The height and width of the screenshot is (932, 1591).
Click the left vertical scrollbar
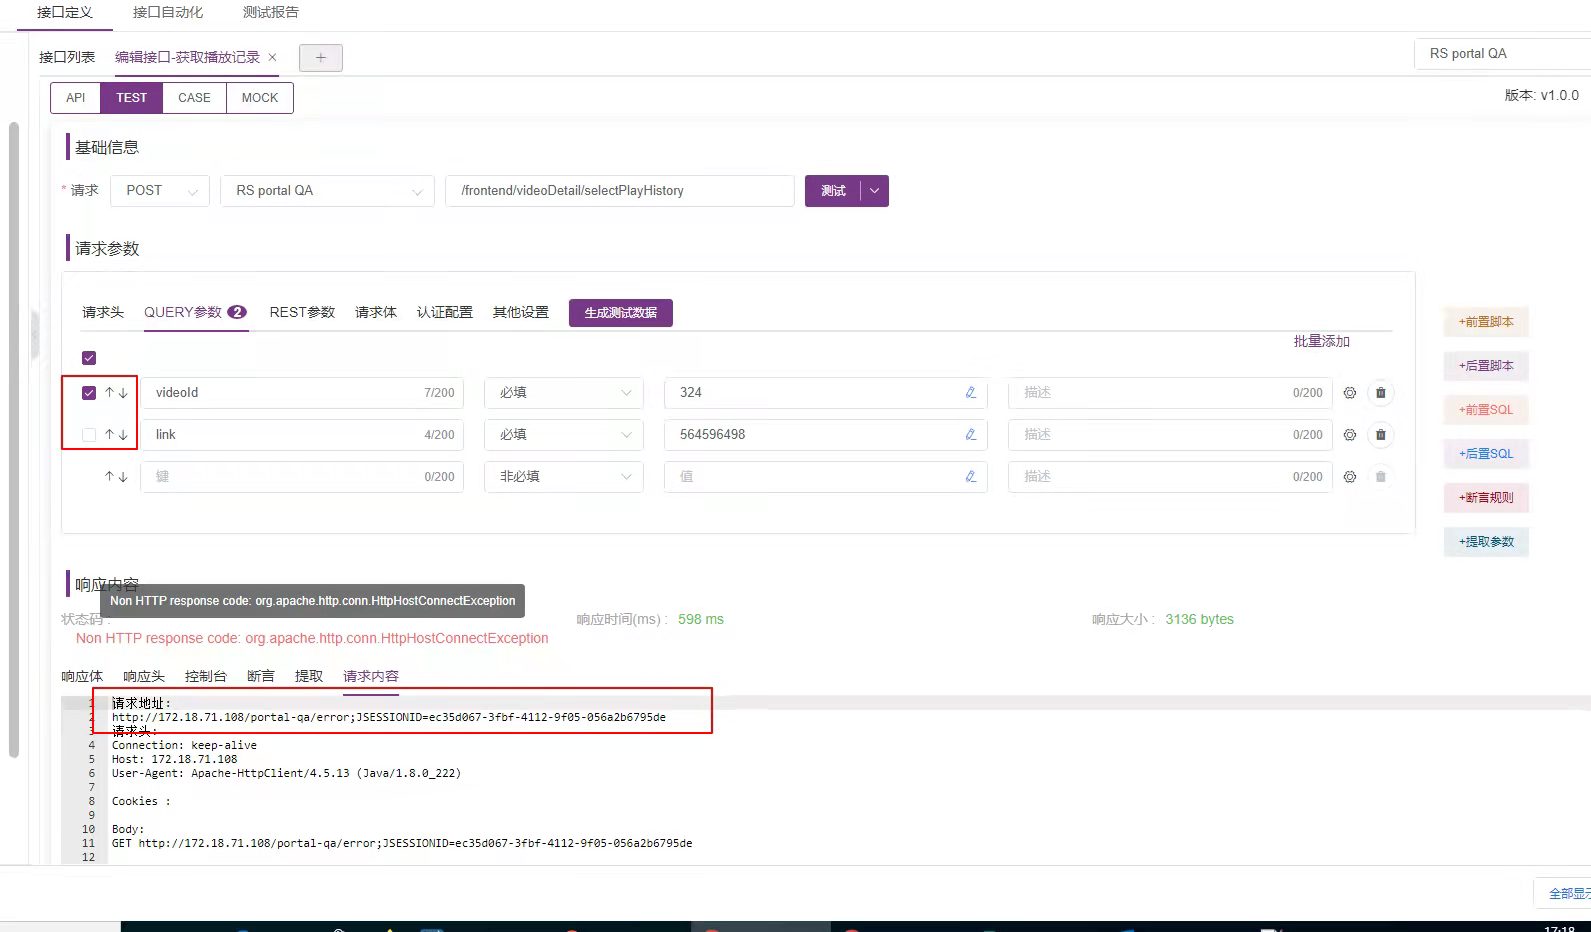pyautogui.click(x=14, y=440)
